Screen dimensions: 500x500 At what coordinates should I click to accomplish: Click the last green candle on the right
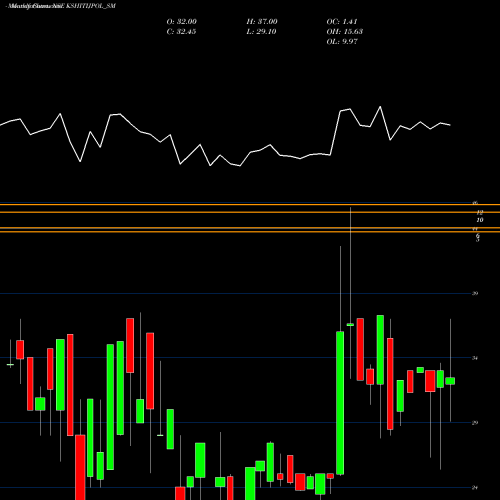pos(450,381)
